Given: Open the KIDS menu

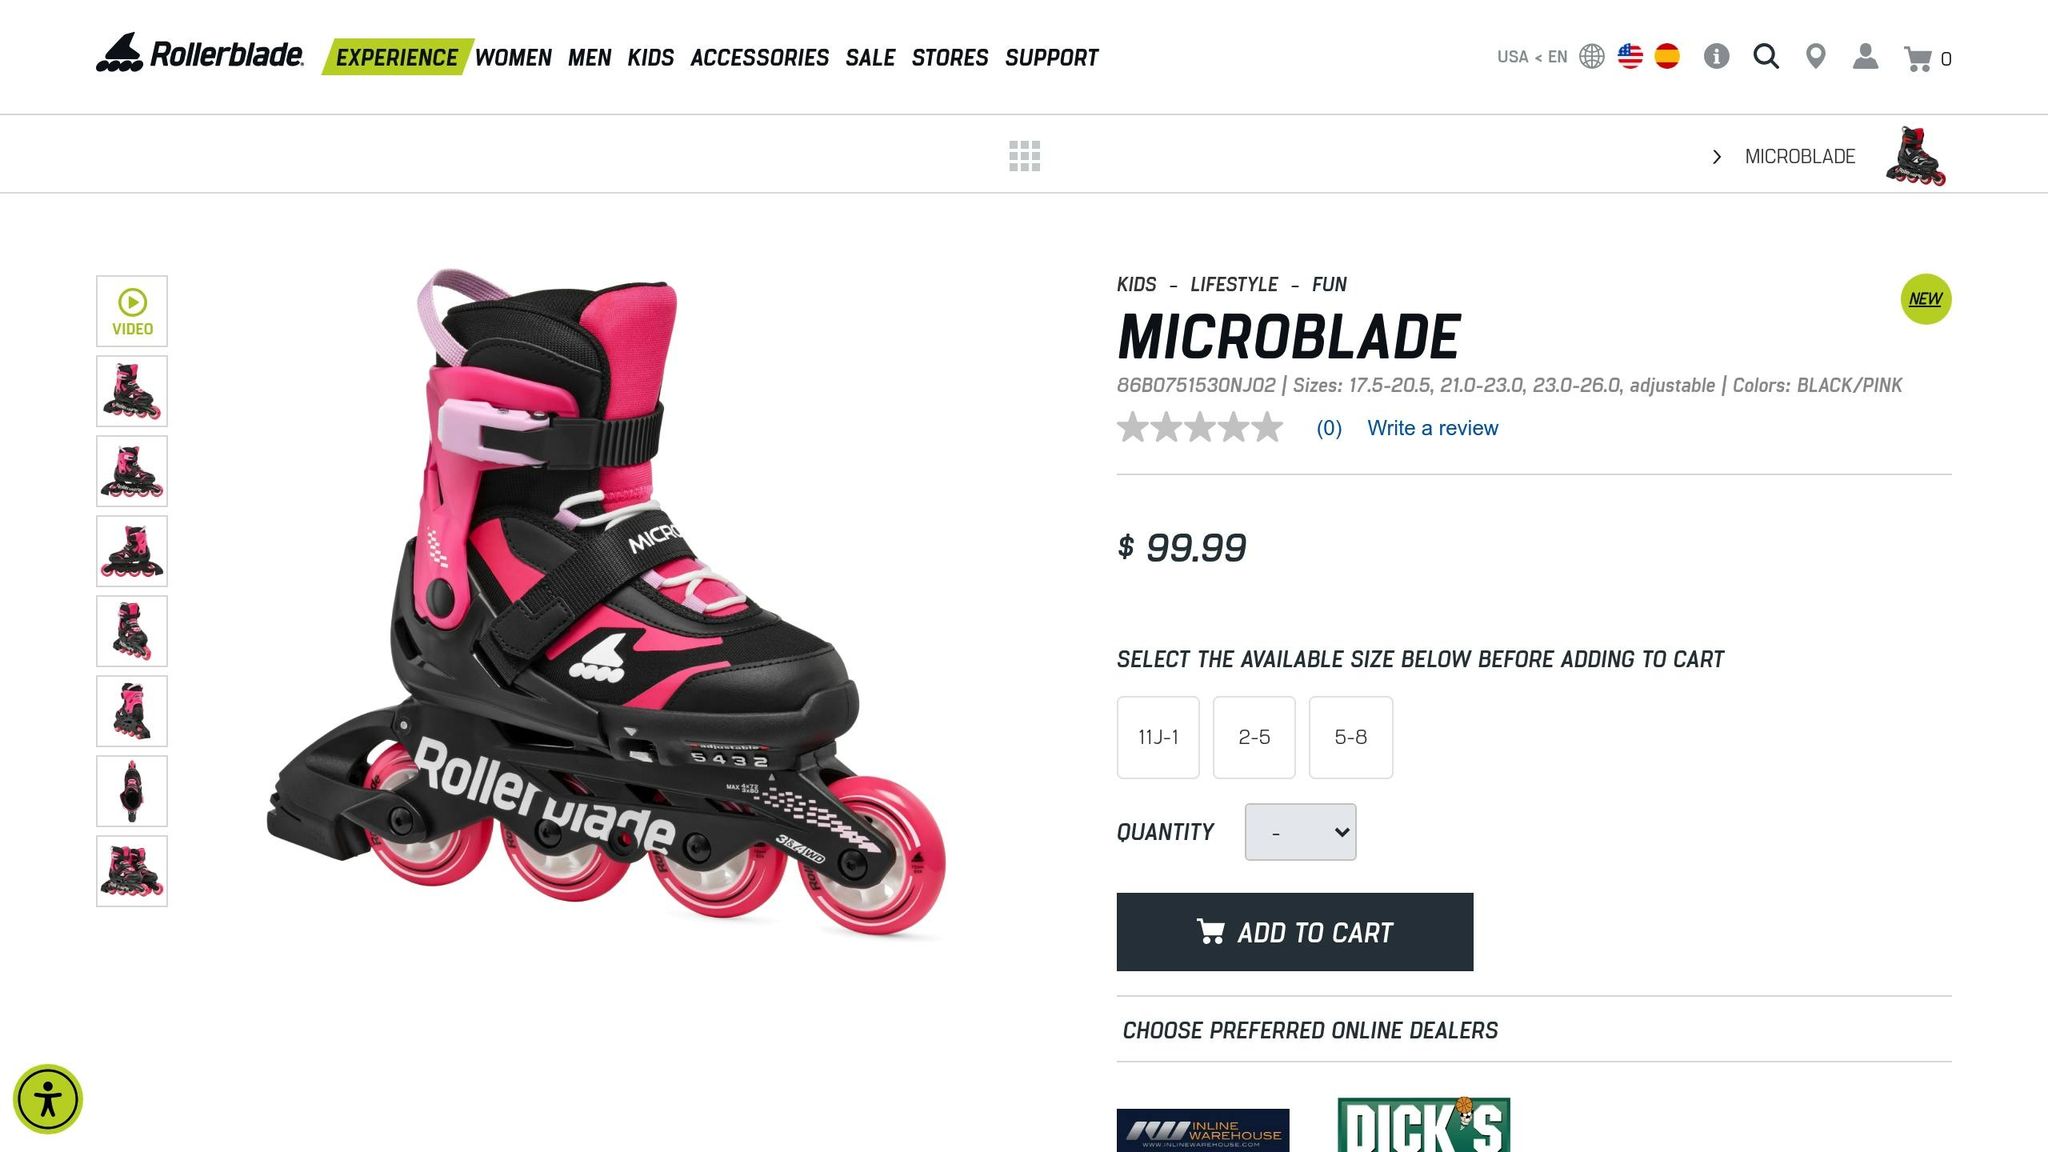Looking at the screenshot, I should pos(652,57).
